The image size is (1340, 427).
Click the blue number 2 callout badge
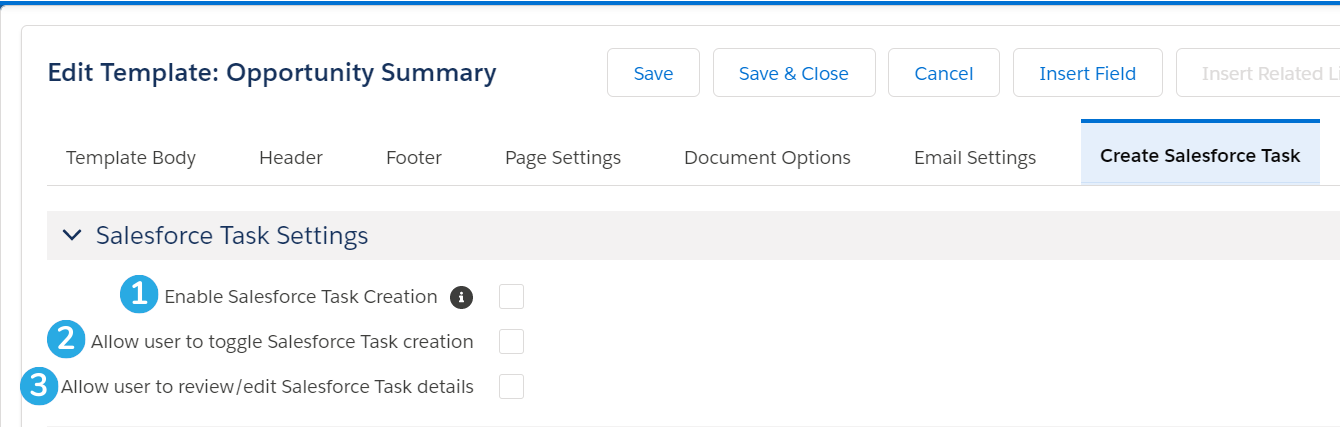(66, 338)
